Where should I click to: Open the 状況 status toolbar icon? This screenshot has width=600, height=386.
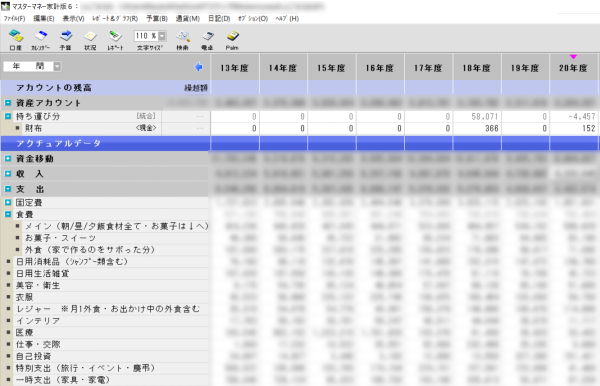click(x=90, y=40)
